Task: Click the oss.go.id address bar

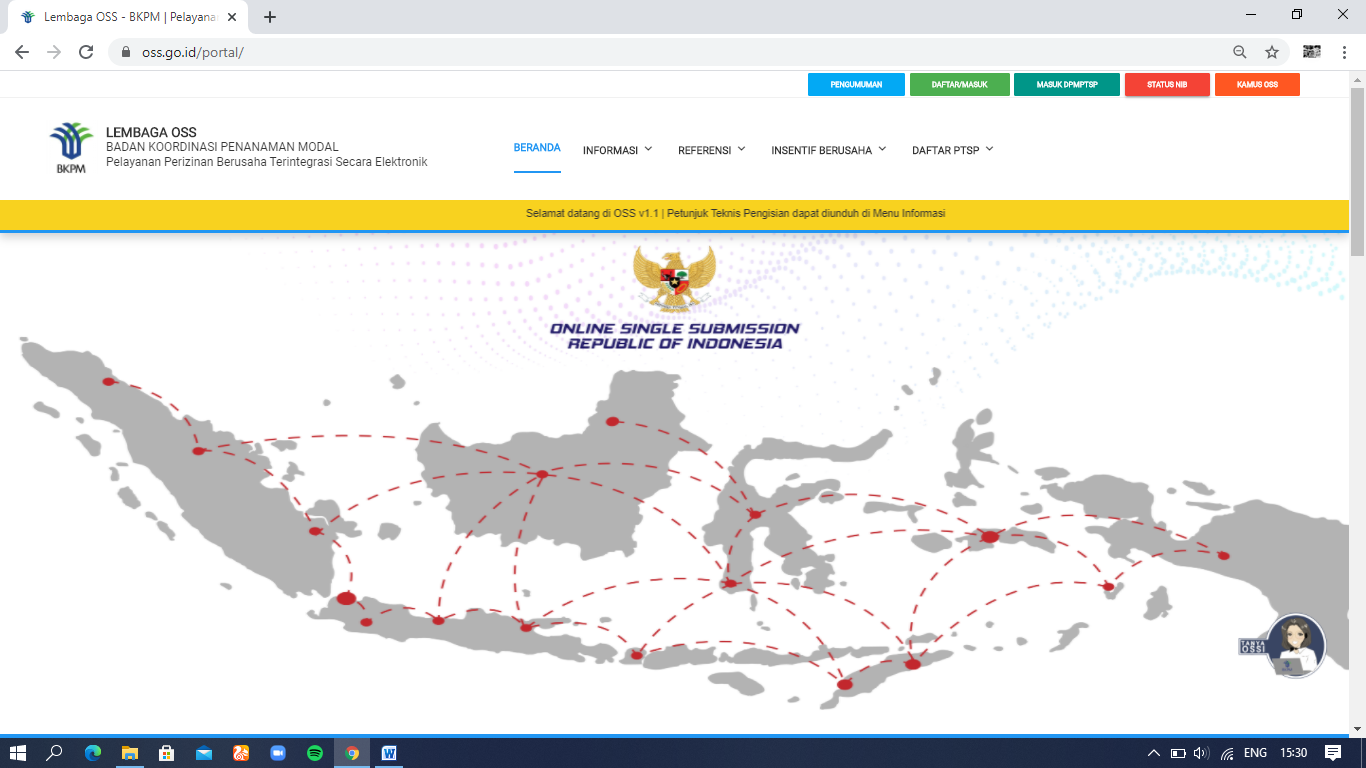Action: pos(670,52)
